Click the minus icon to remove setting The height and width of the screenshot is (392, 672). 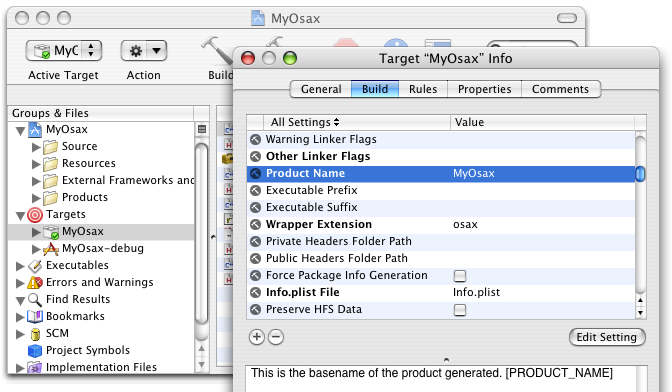(276, 337)
